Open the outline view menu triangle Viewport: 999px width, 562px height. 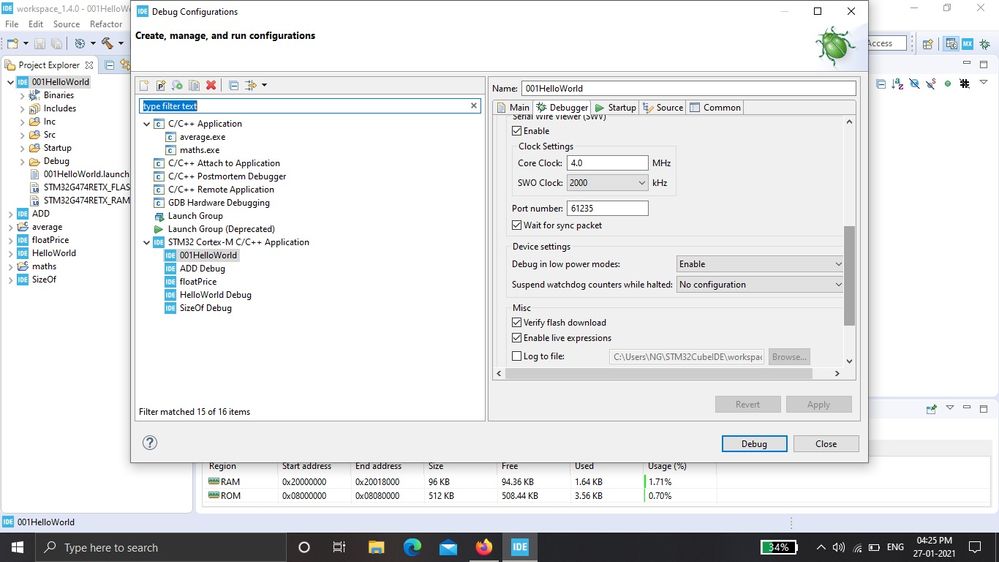(x=984, y=83)
